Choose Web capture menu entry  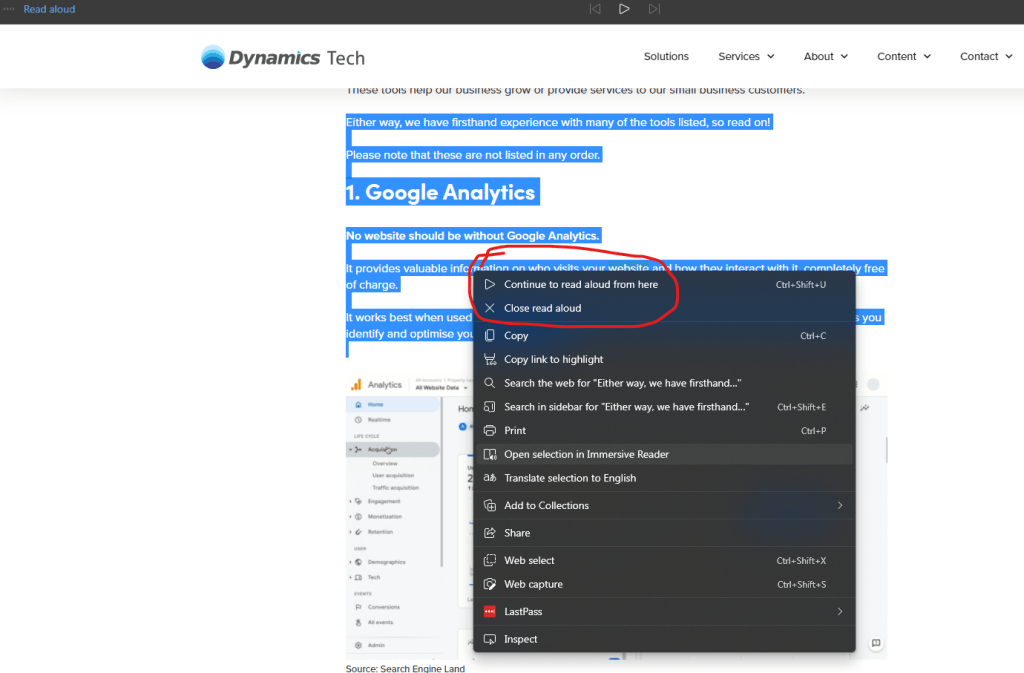664,584
